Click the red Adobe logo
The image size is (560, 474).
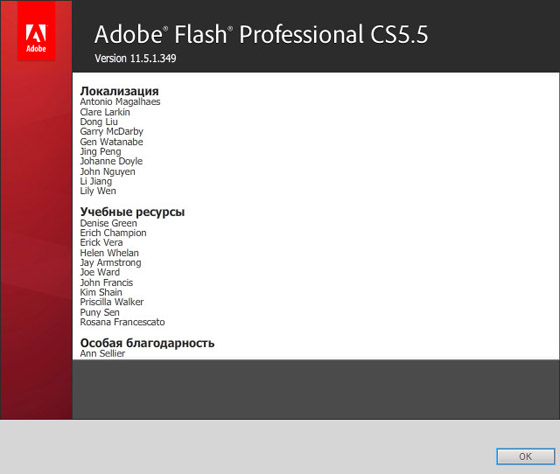coord(36,31)
